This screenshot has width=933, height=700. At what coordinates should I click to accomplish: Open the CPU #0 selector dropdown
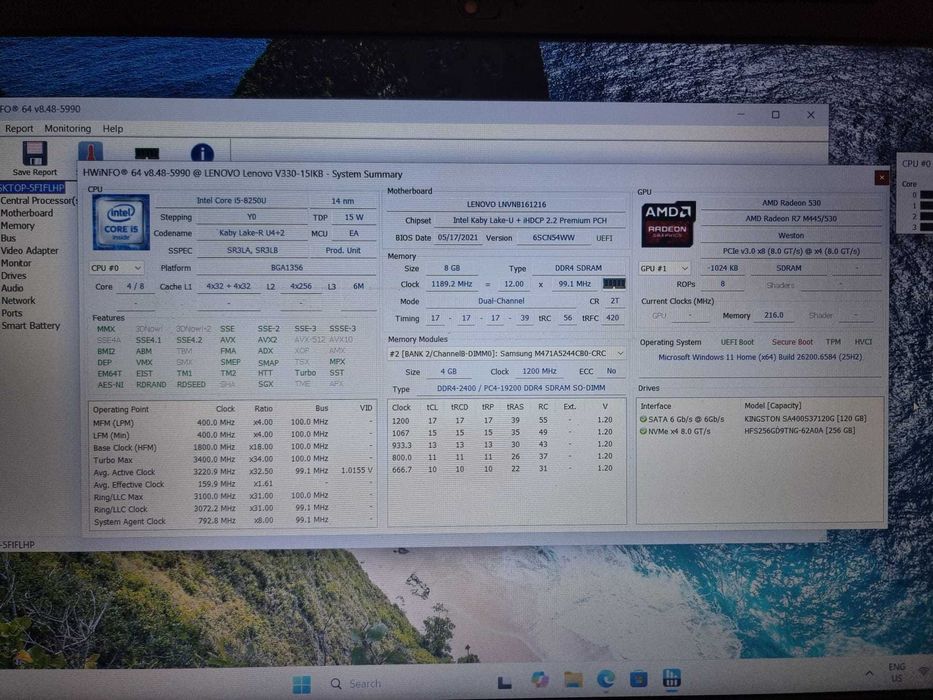(x=116, y=268)
